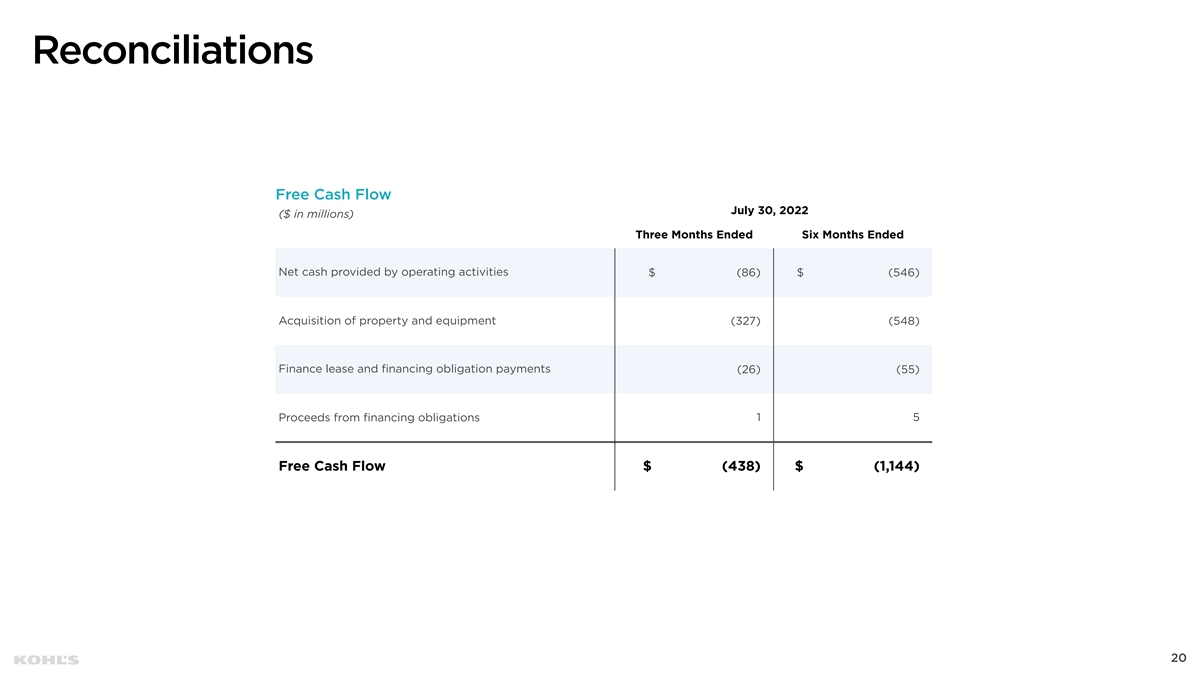Select the teal Free Cash Flow heading
Viewport: 1200px width, 675px height.
coord(333,194)
